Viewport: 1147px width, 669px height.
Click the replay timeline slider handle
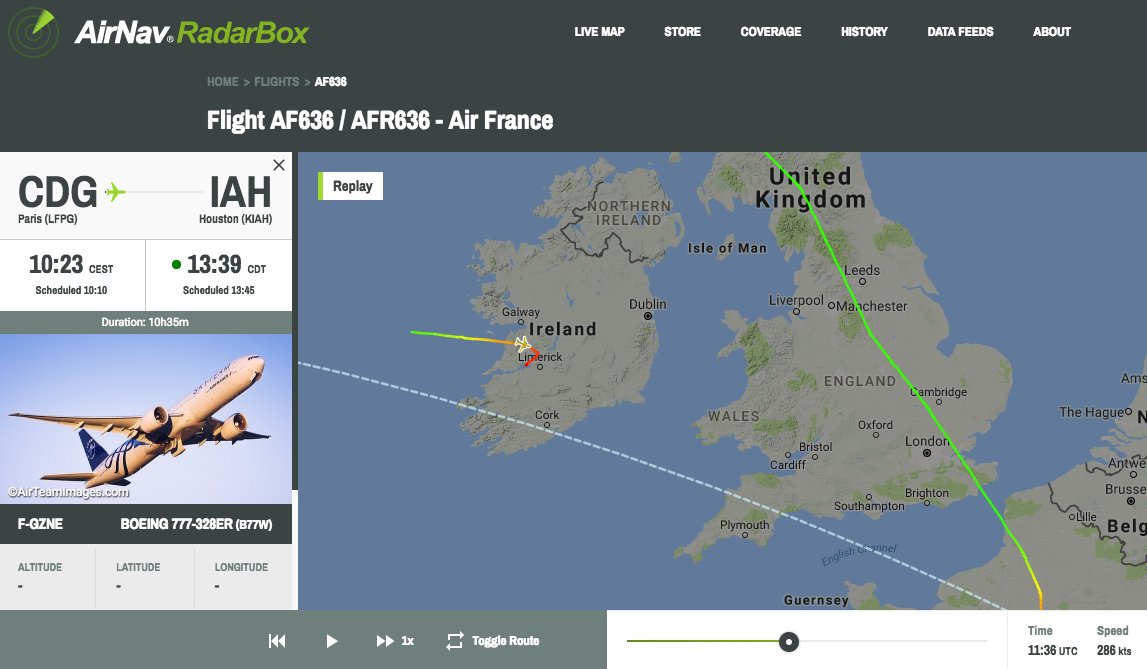tap(789, 642)
